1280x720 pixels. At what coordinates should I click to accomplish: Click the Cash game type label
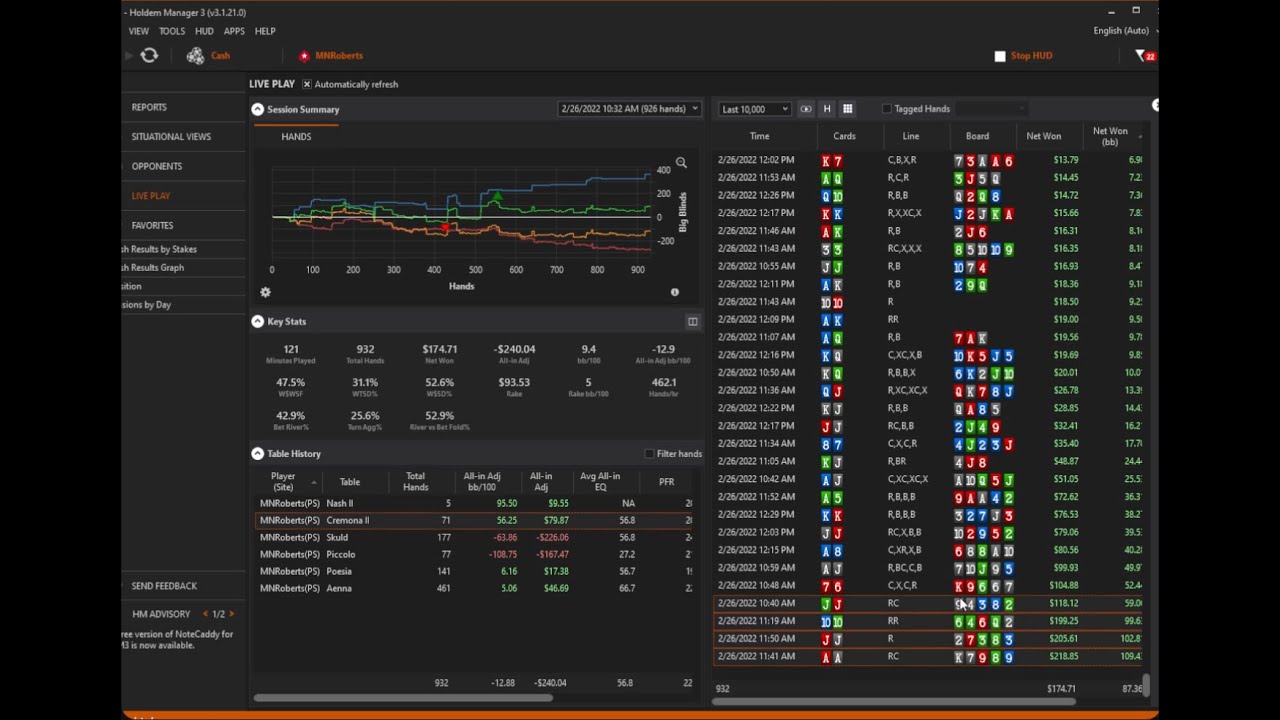[220, 56]
